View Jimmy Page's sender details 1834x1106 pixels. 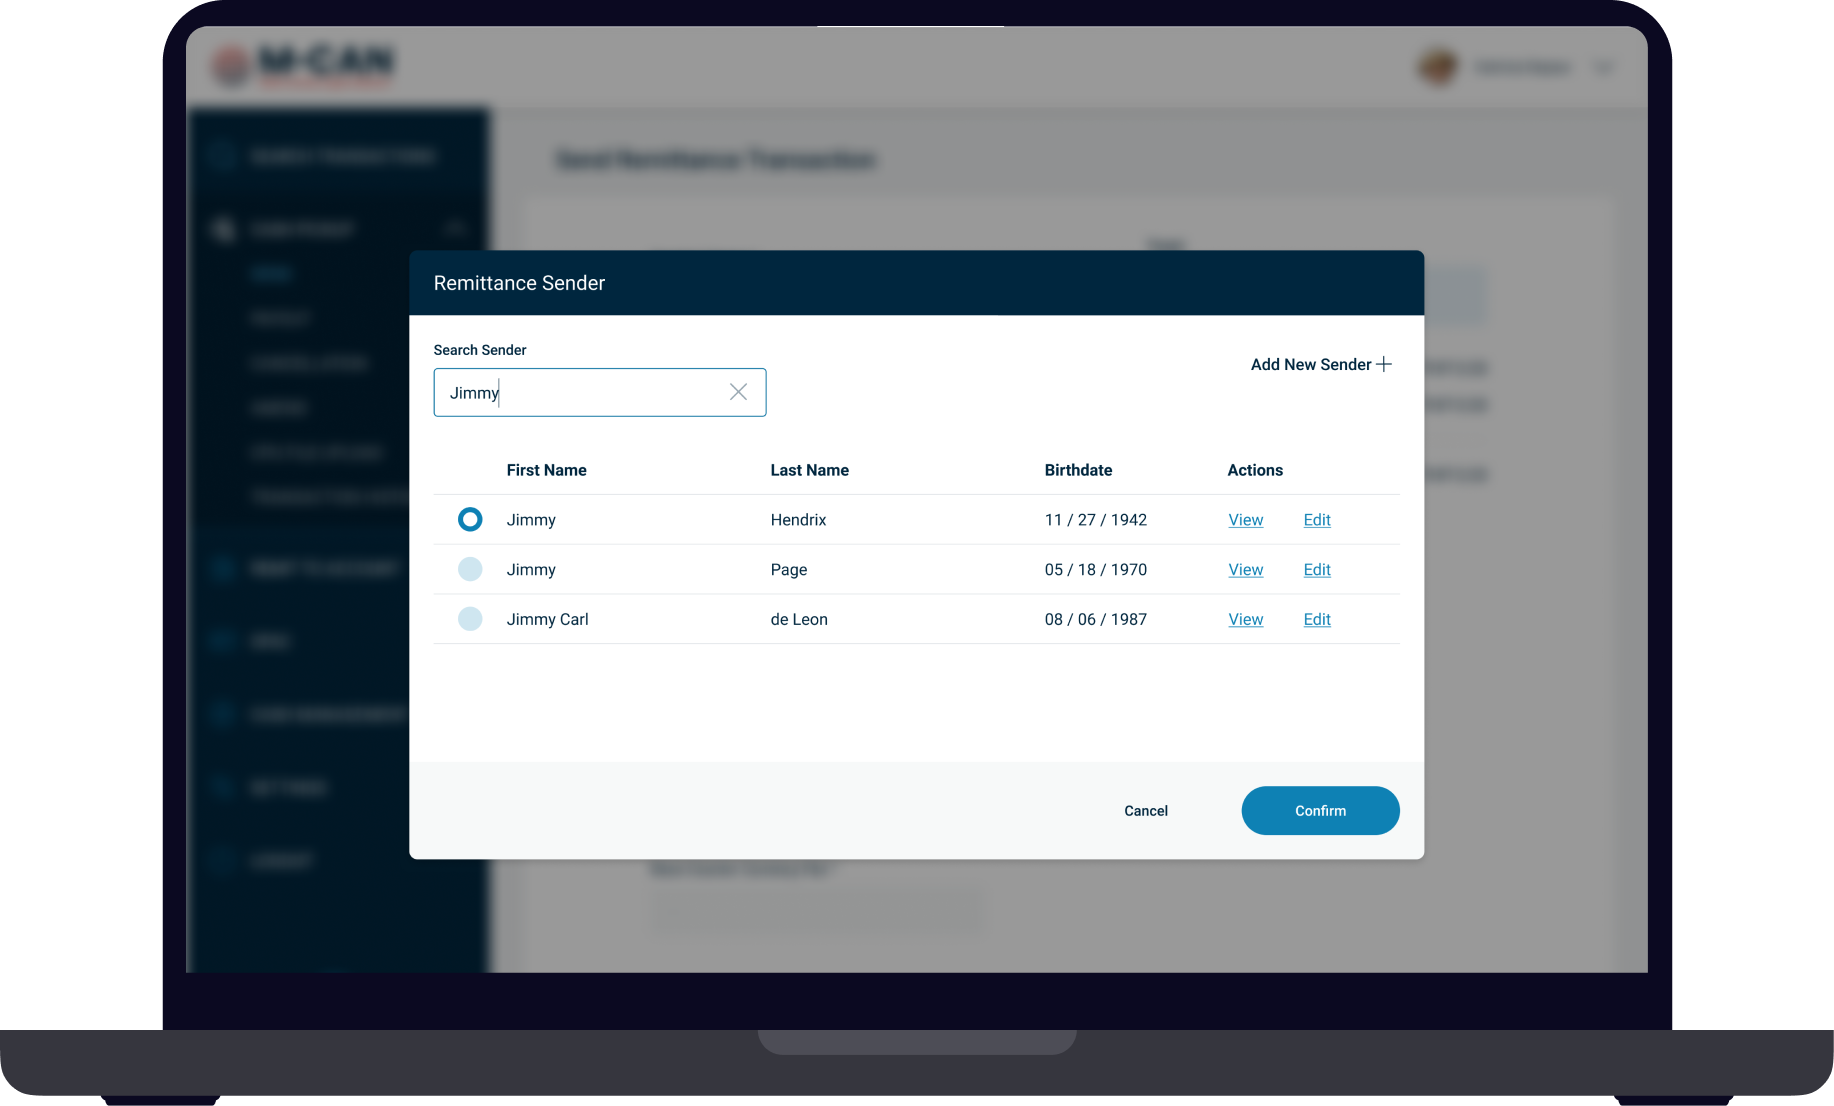pyautogui.click(x=1245, y=570)
